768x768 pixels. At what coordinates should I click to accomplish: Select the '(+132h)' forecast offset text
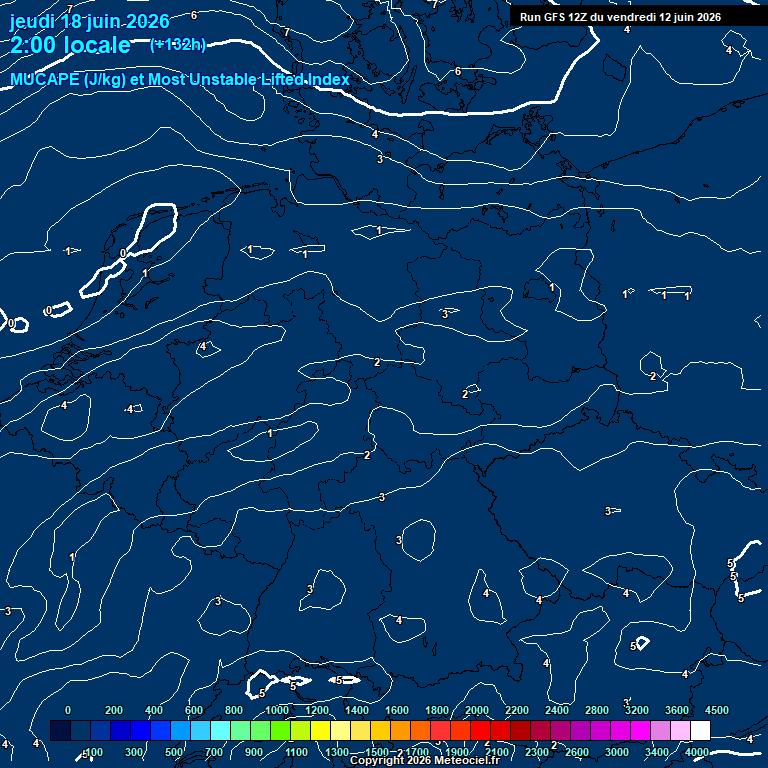[178, 45]
